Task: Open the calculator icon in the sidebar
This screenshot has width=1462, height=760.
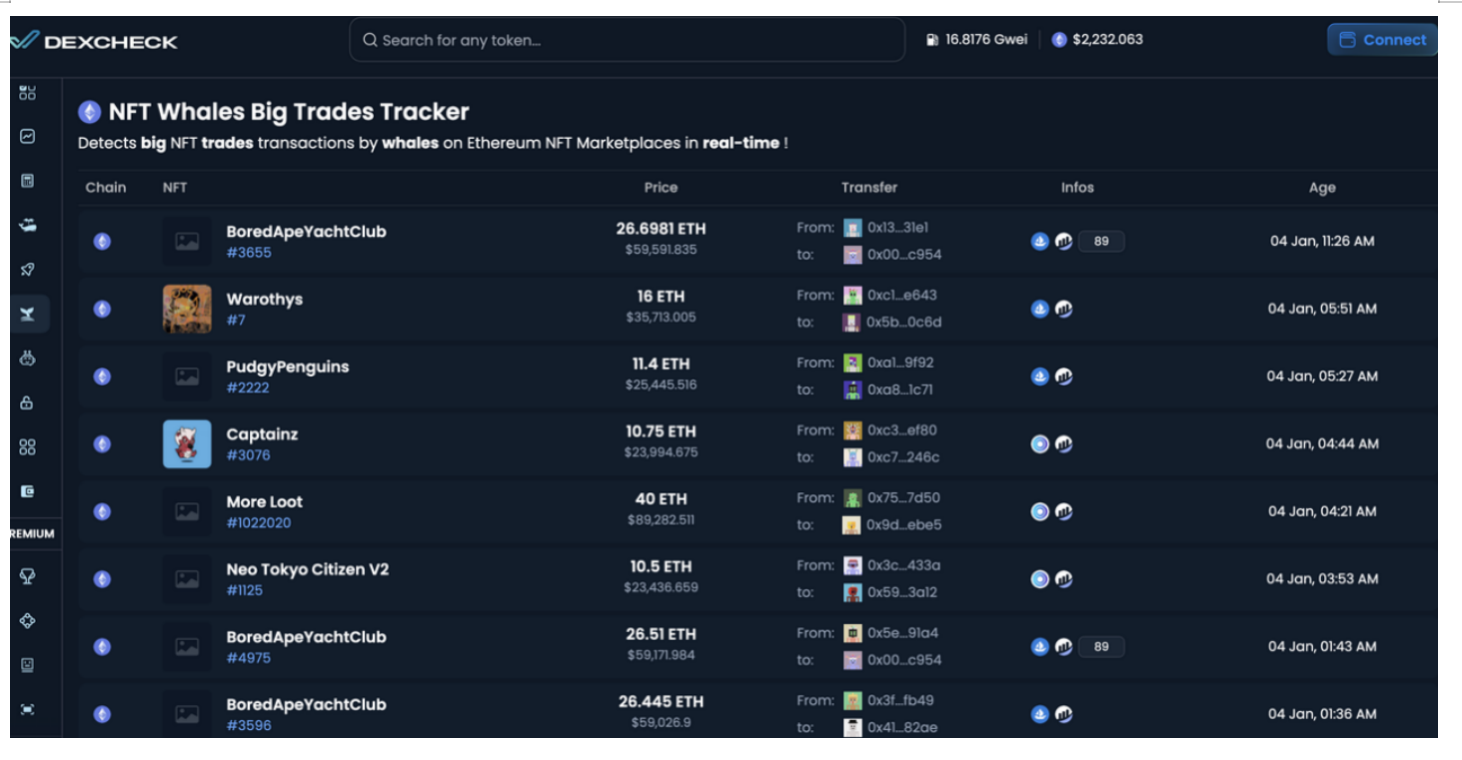Action: coord(28,181)
